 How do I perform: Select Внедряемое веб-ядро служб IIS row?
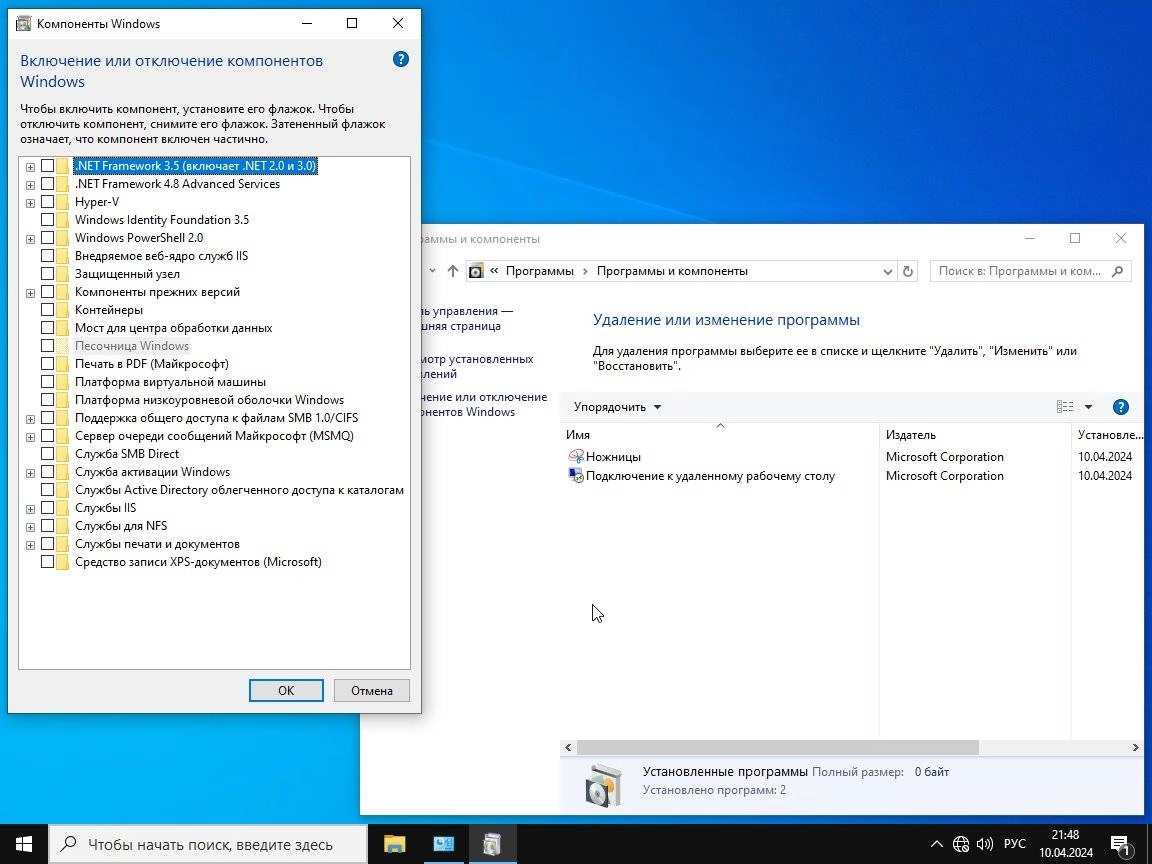(162, 256)
